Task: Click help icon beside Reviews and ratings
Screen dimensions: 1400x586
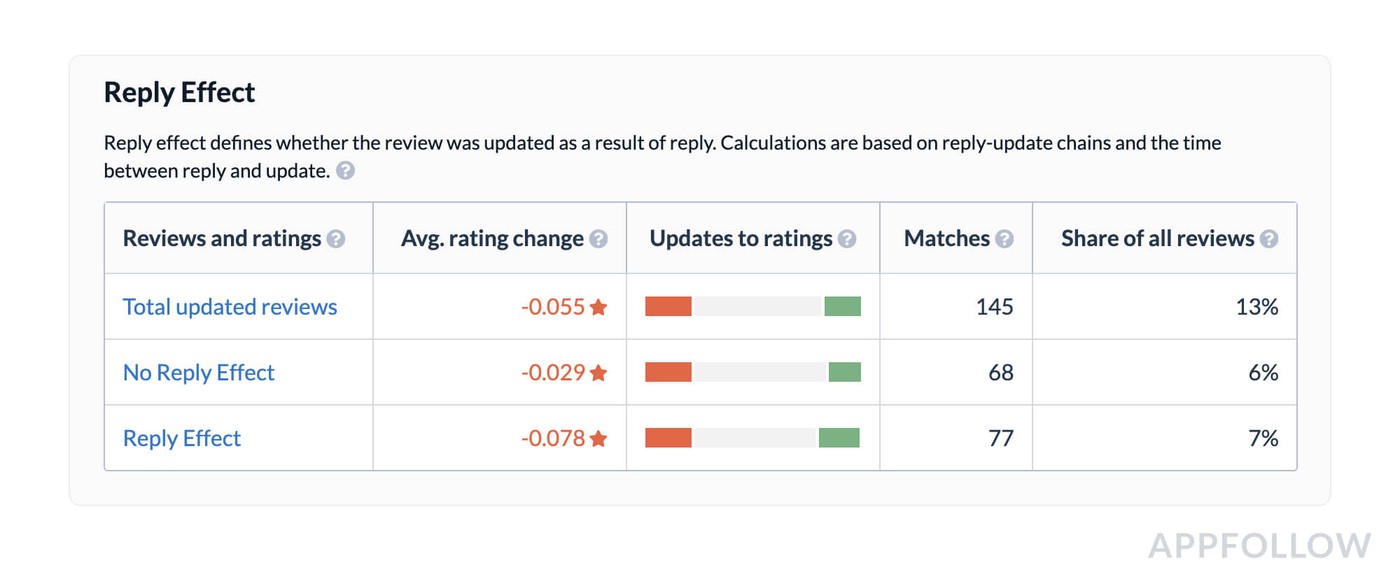Action: pos(336,239)
